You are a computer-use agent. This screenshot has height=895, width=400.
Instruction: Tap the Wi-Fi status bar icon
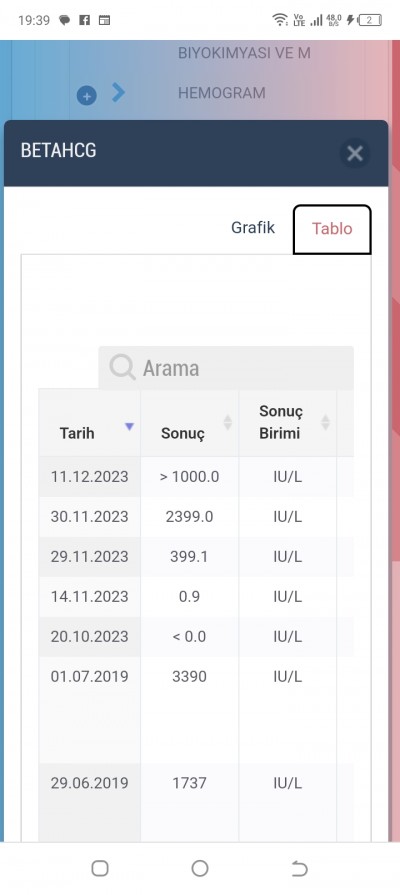280,21
